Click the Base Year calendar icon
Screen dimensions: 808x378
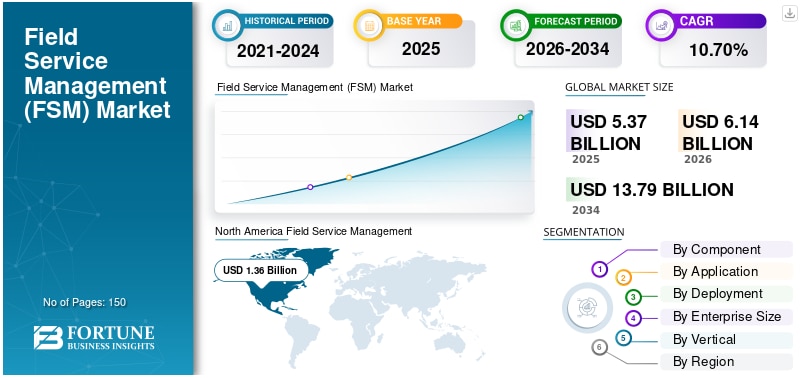[369, 26]
